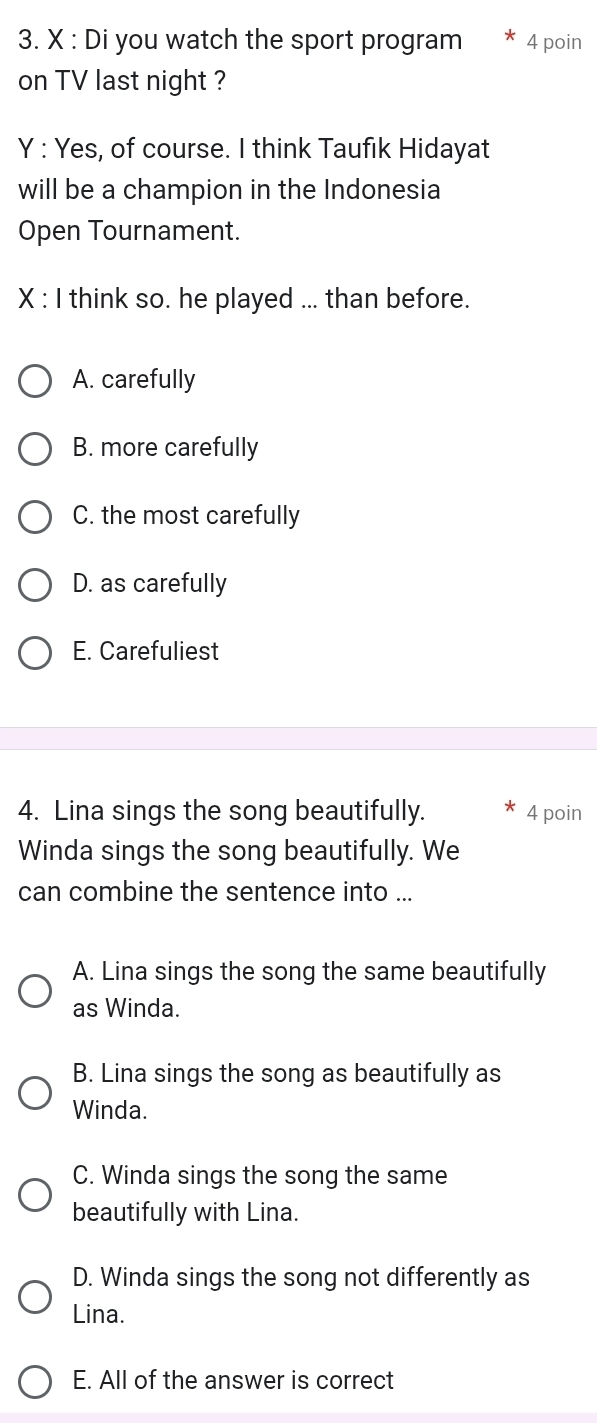Click the 'A. carefully' answer text
Image resolution: width=597 pixels, height=1423 pixels.
click(134, 380)
